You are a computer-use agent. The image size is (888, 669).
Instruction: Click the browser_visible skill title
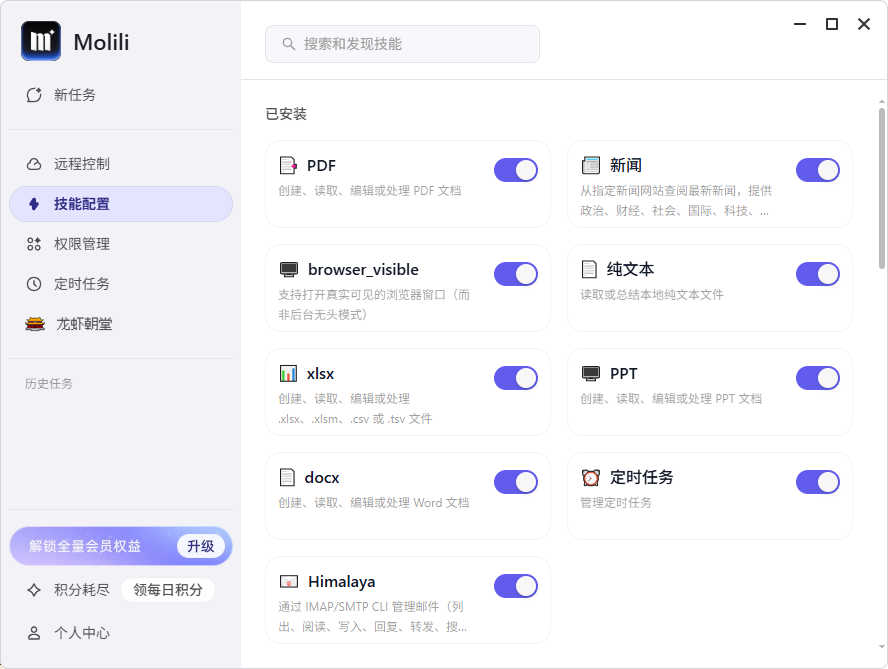363,270
